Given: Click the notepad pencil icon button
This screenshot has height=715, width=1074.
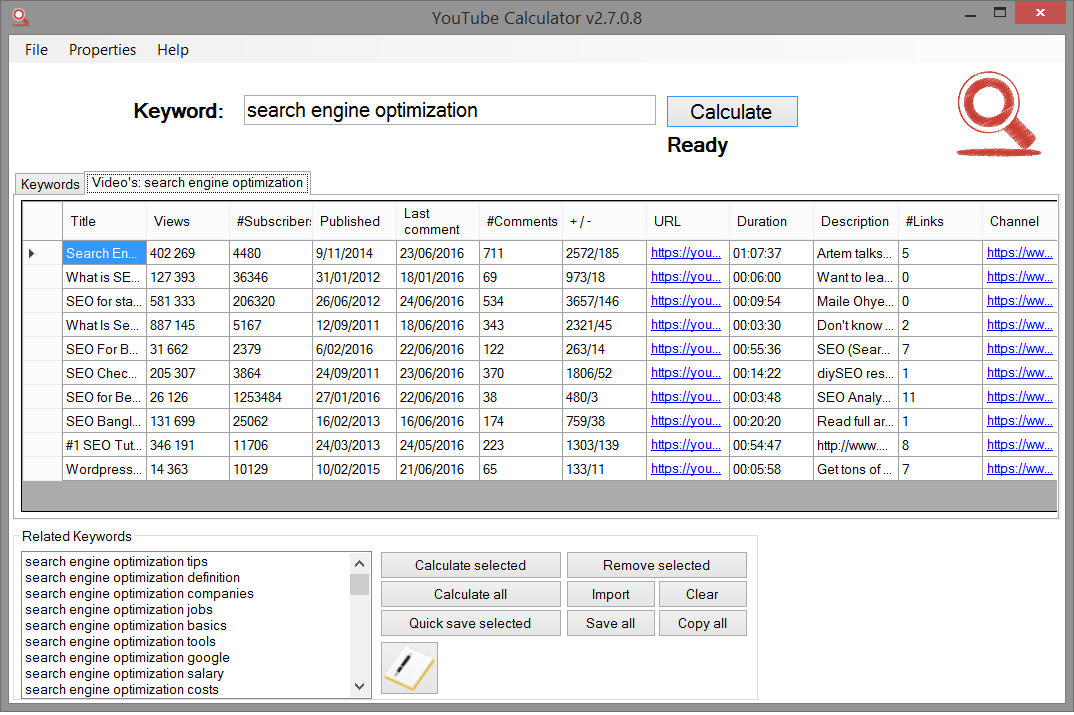Looking at the screenshot, I should click(x=409, y=668).
